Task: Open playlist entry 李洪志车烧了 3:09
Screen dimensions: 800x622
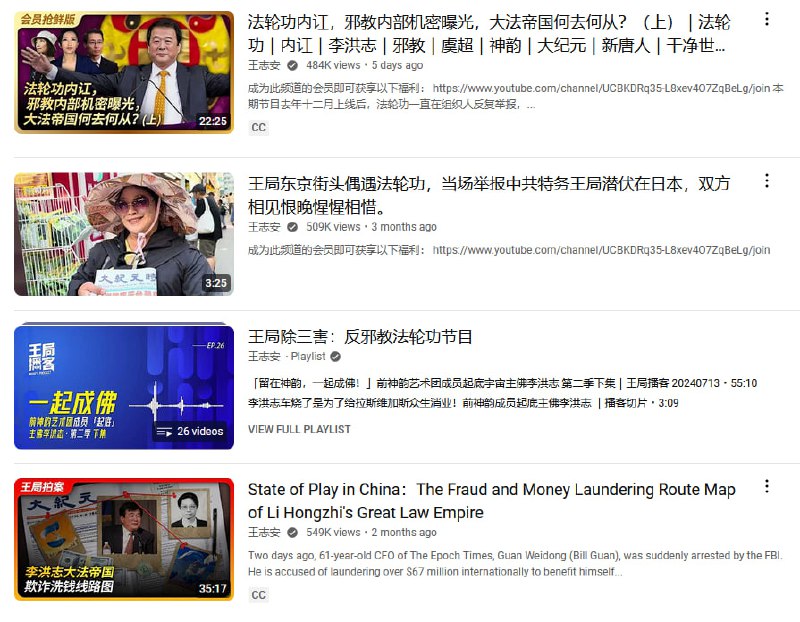Action: [x=463, y=403]
